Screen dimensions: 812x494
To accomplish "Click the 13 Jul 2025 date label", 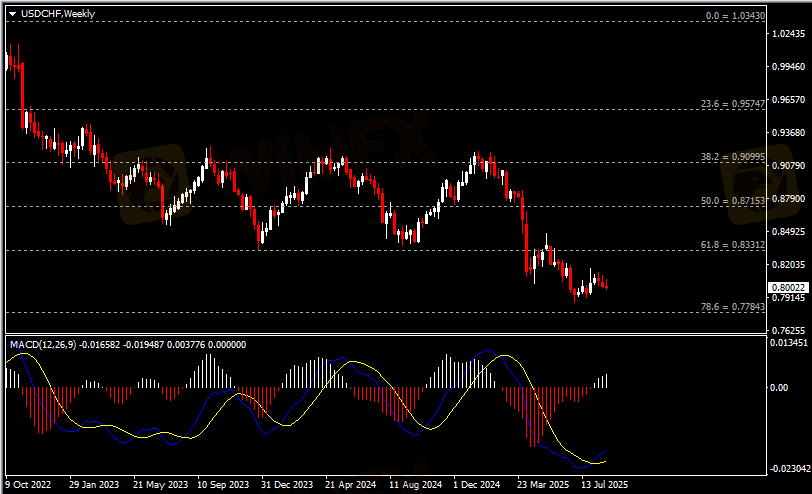I will pos(604,485).
